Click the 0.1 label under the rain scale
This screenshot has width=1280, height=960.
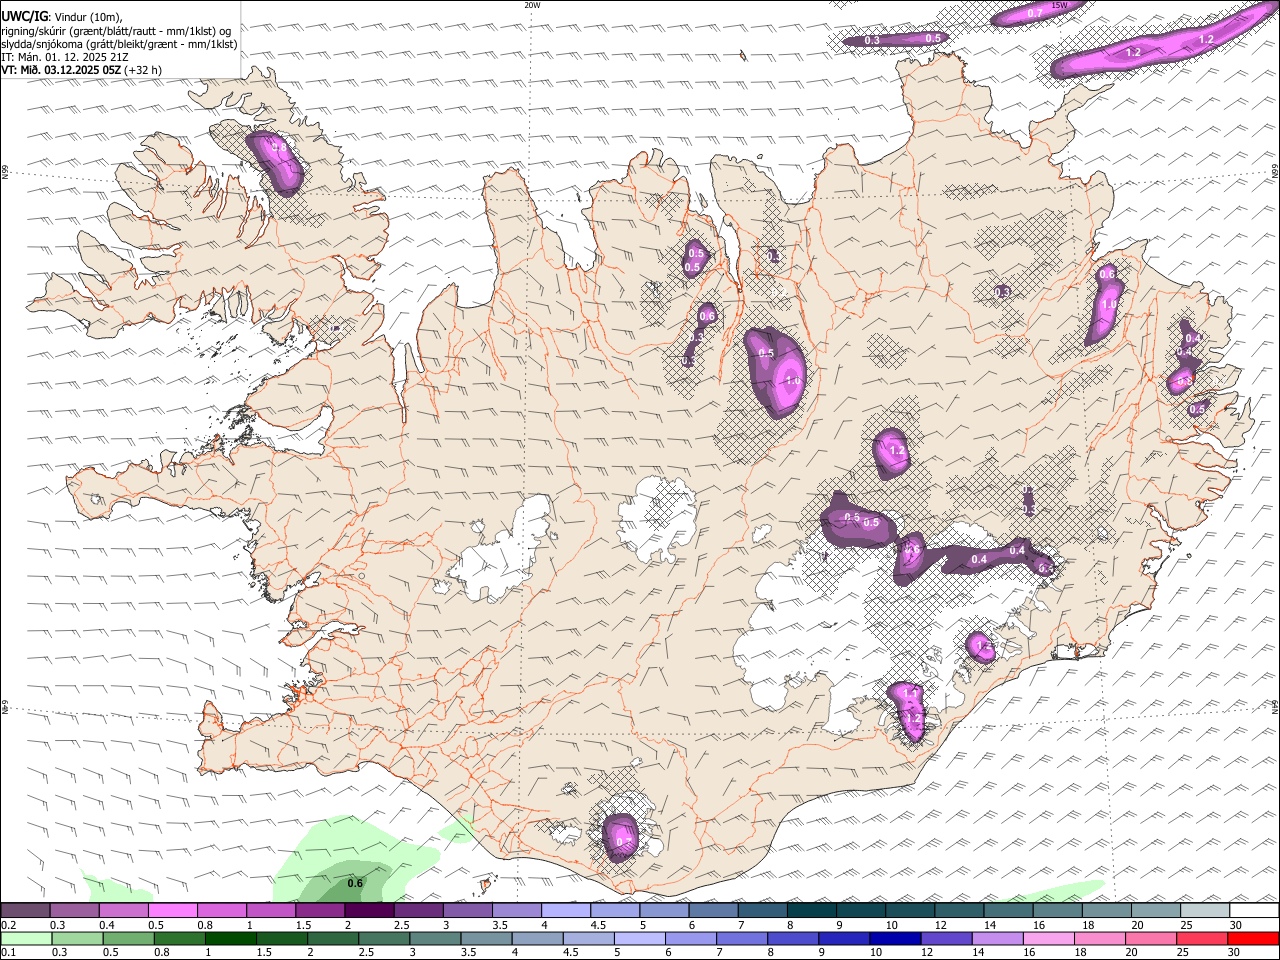pos(8,952)
